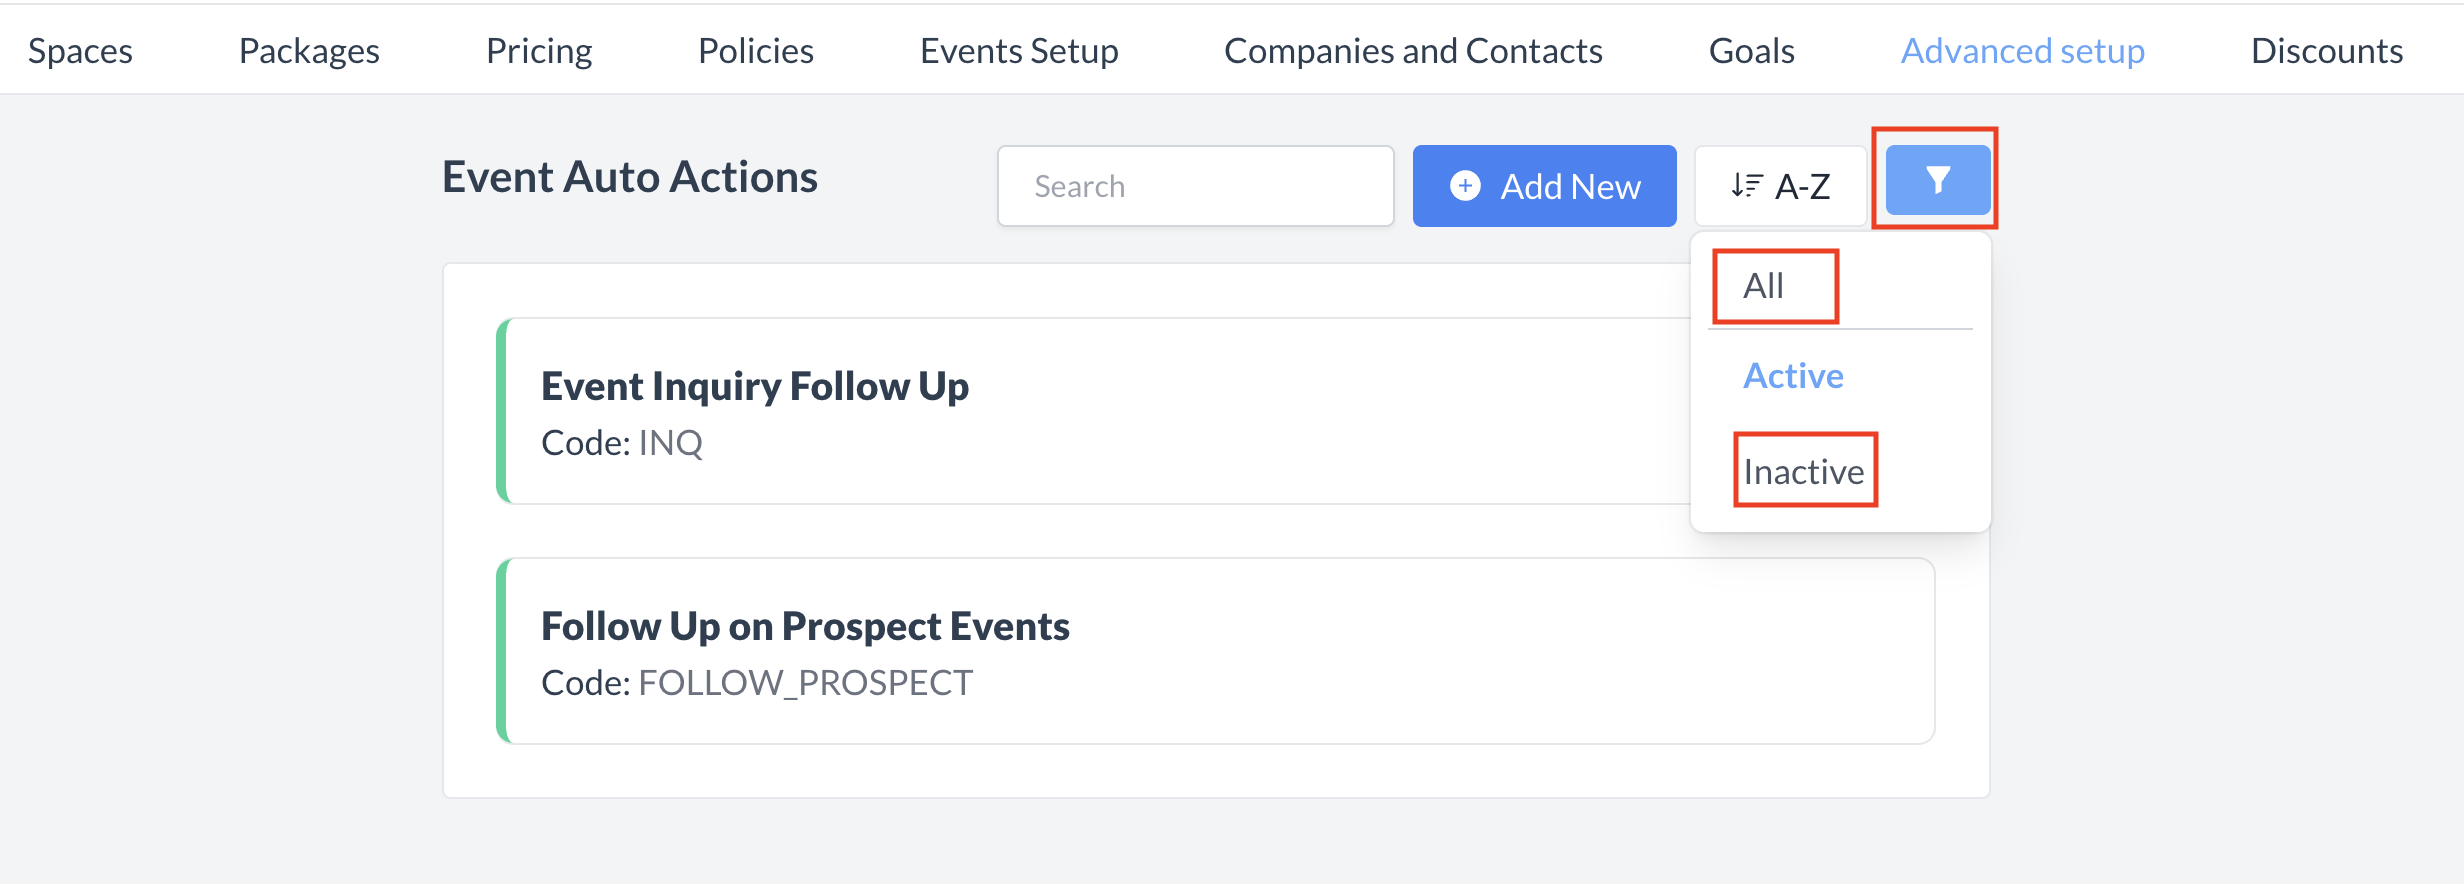Click the filter funnel icon
This screenshot has width=2464, height=884.
1935,180
